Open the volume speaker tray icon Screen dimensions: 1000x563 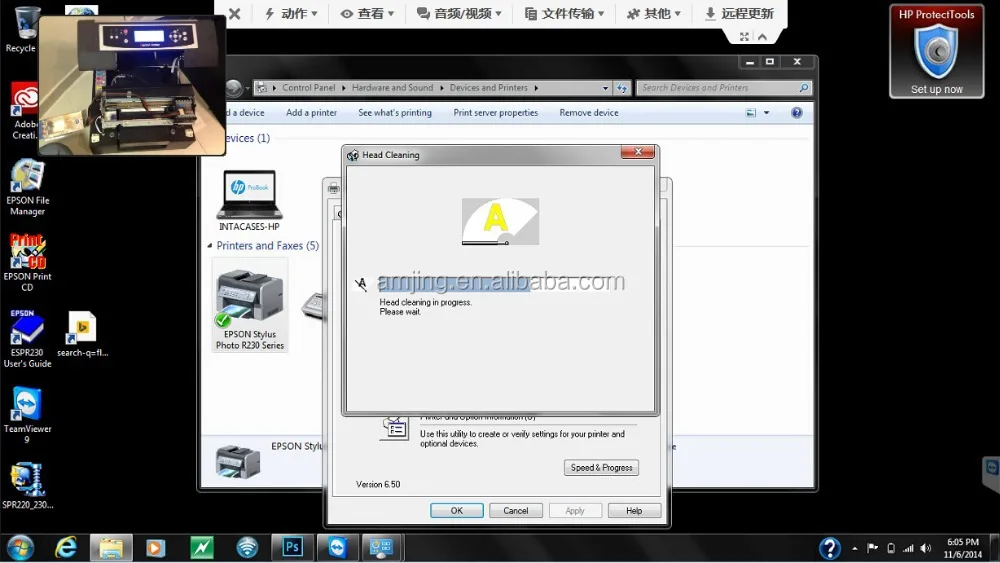926,548
